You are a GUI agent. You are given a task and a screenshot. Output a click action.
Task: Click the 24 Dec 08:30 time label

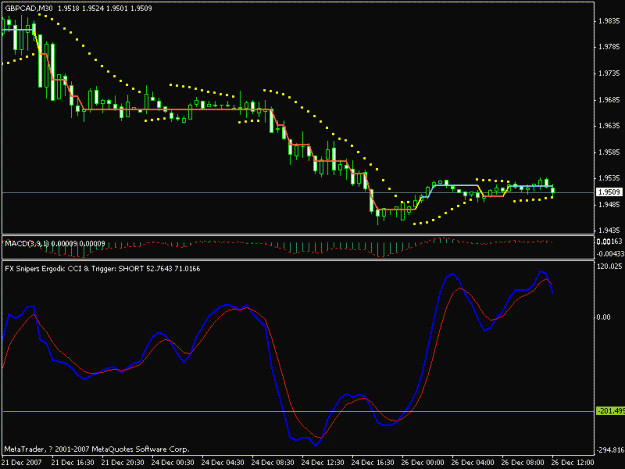[273, 463]
